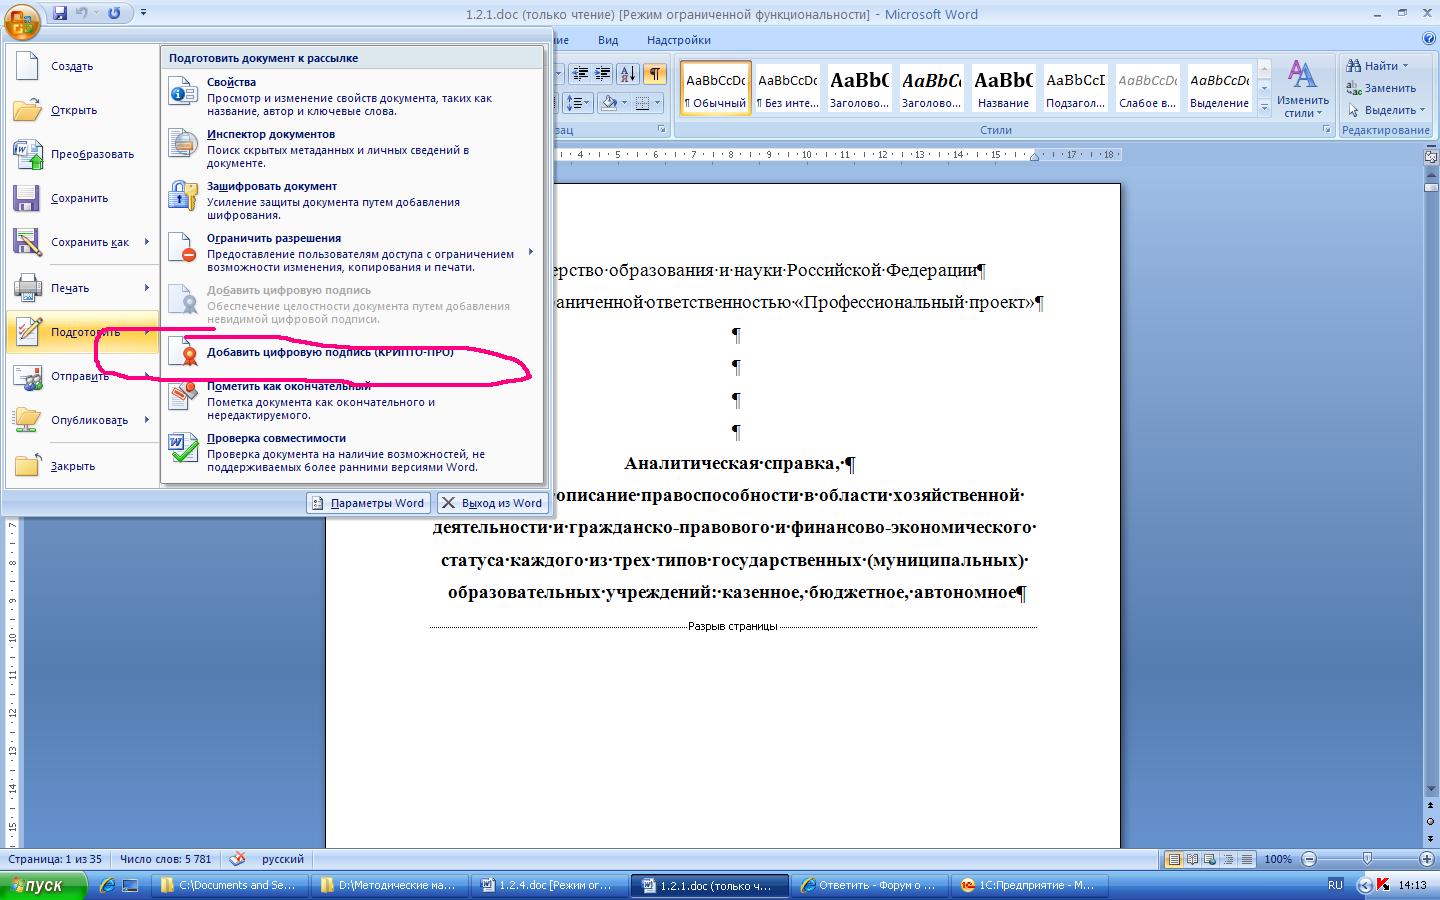This screenshot has width=1440, height=900.
Task: Click the Sort (А-Я) icon in ribbon
Action: [x=628, y=74]
